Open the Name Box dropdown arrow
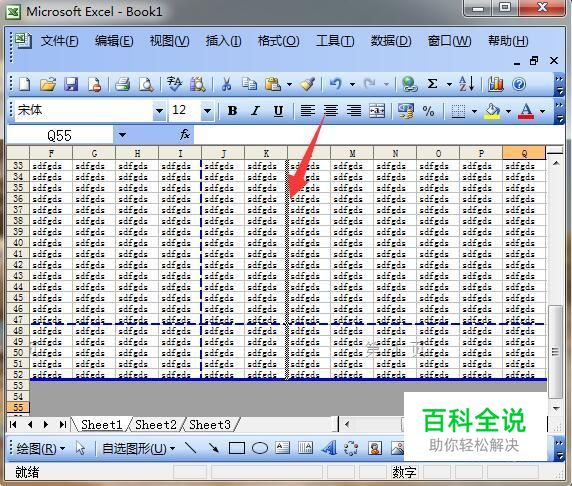The width and height of the screenshot is (572, 486). (122, 135)
